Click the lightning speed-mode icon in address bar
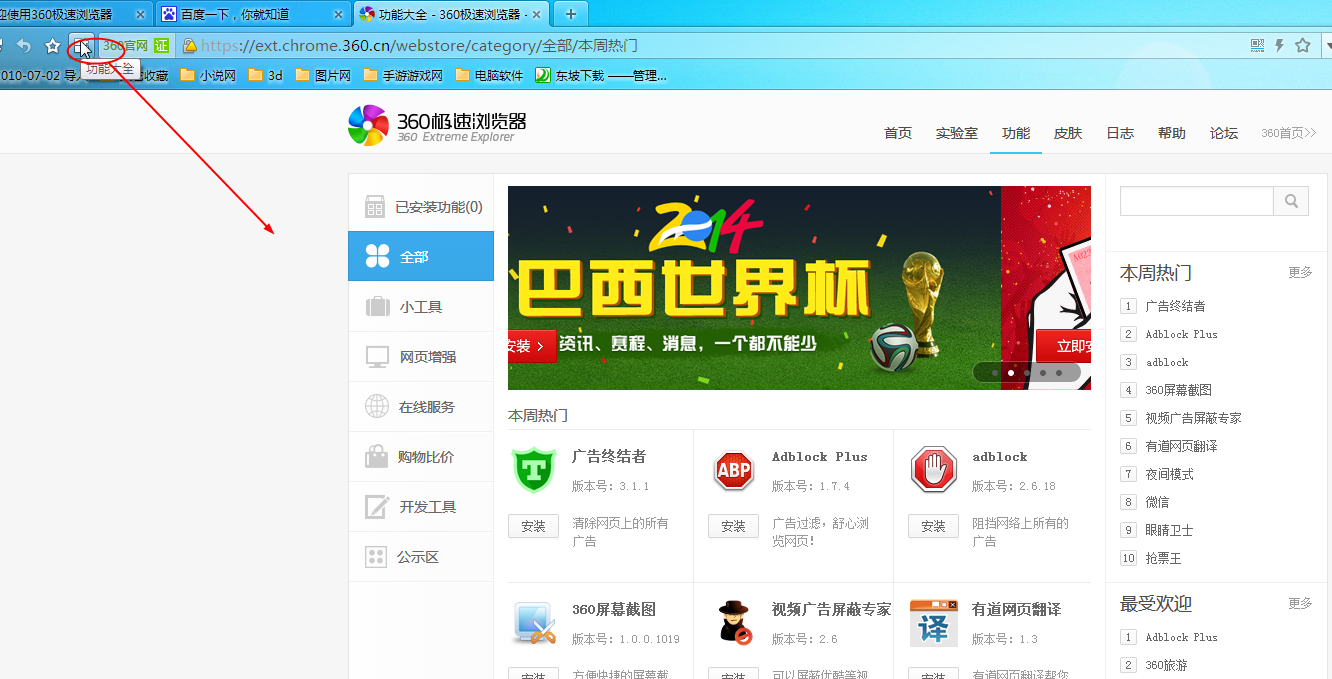The image size is (1332, 679). (x=1279, y=45)
